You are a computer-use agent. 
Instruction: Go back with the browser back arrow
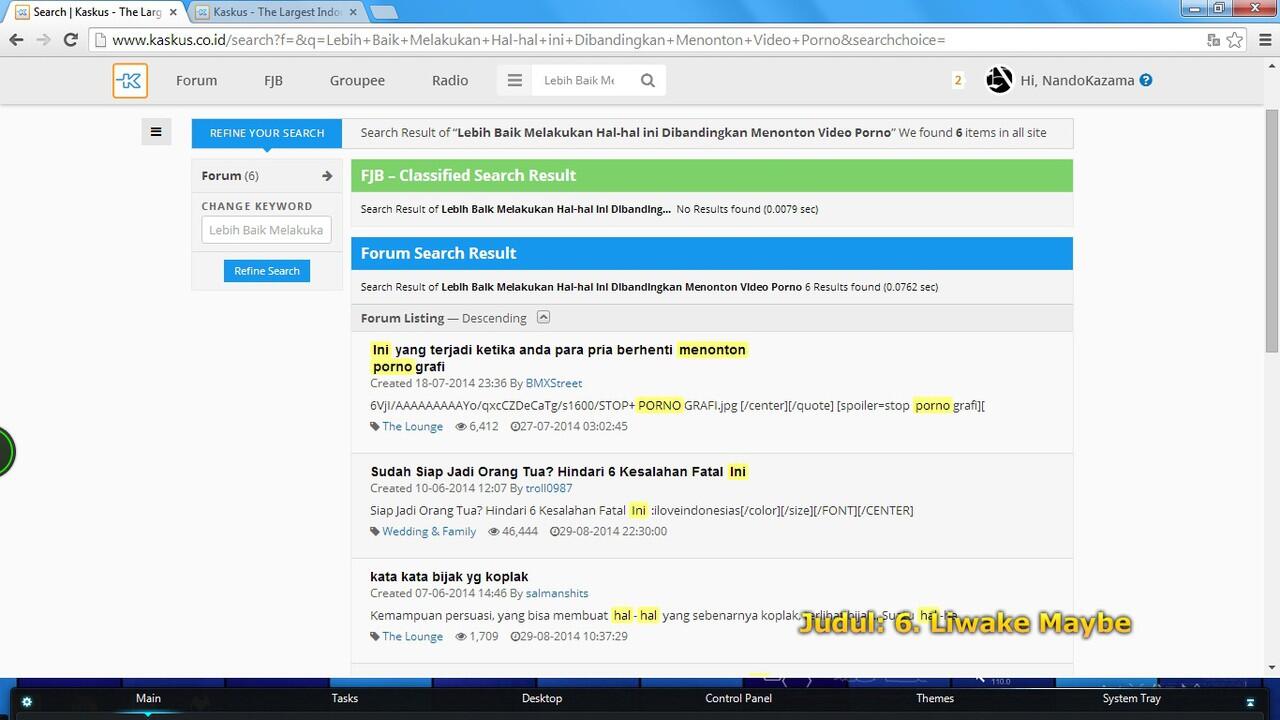[16, 40]
